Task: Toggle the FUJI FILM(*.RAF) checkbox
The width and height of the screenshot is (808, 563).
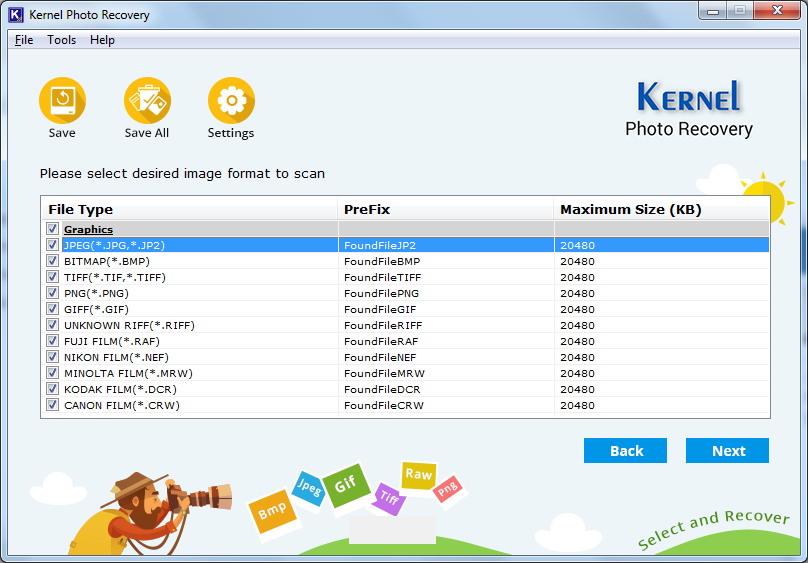Action: click(52, 340)
